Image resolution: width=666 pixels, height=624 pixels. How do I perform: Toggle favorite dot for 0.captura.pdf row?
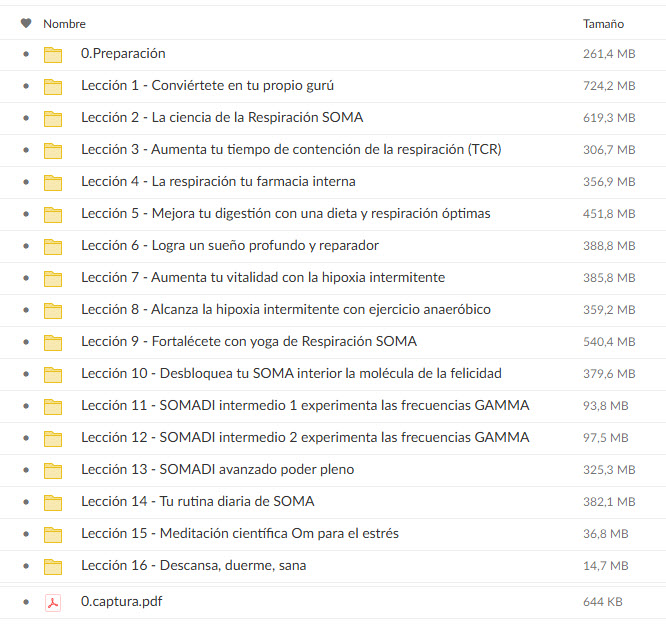26,602
